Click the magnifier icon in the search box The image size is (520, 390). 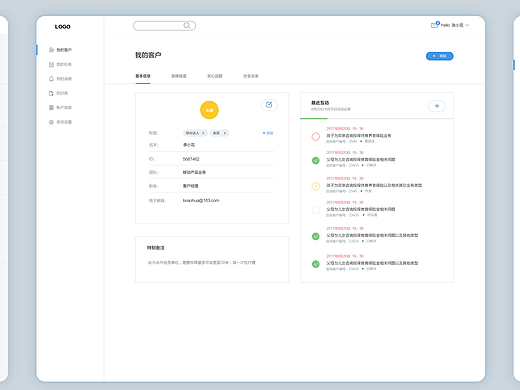pos(187,25)
